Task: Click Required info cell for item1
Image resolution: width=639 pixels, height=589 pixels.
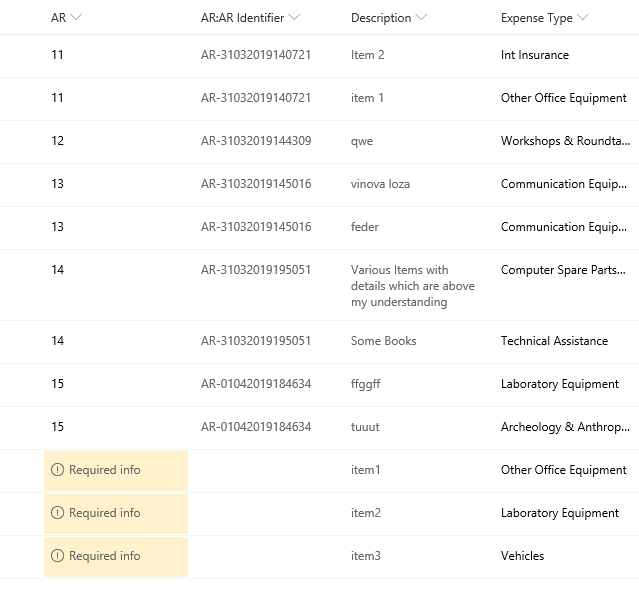Action: (115, 470)
